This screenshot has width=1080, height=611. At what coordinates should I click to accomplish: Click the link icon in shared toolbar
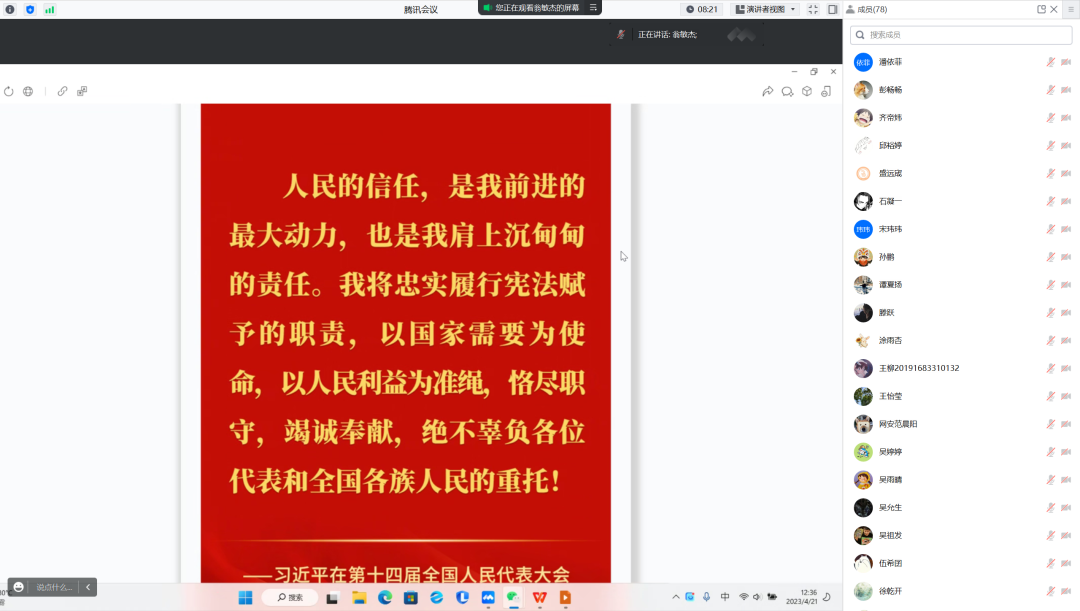point(62,91)
